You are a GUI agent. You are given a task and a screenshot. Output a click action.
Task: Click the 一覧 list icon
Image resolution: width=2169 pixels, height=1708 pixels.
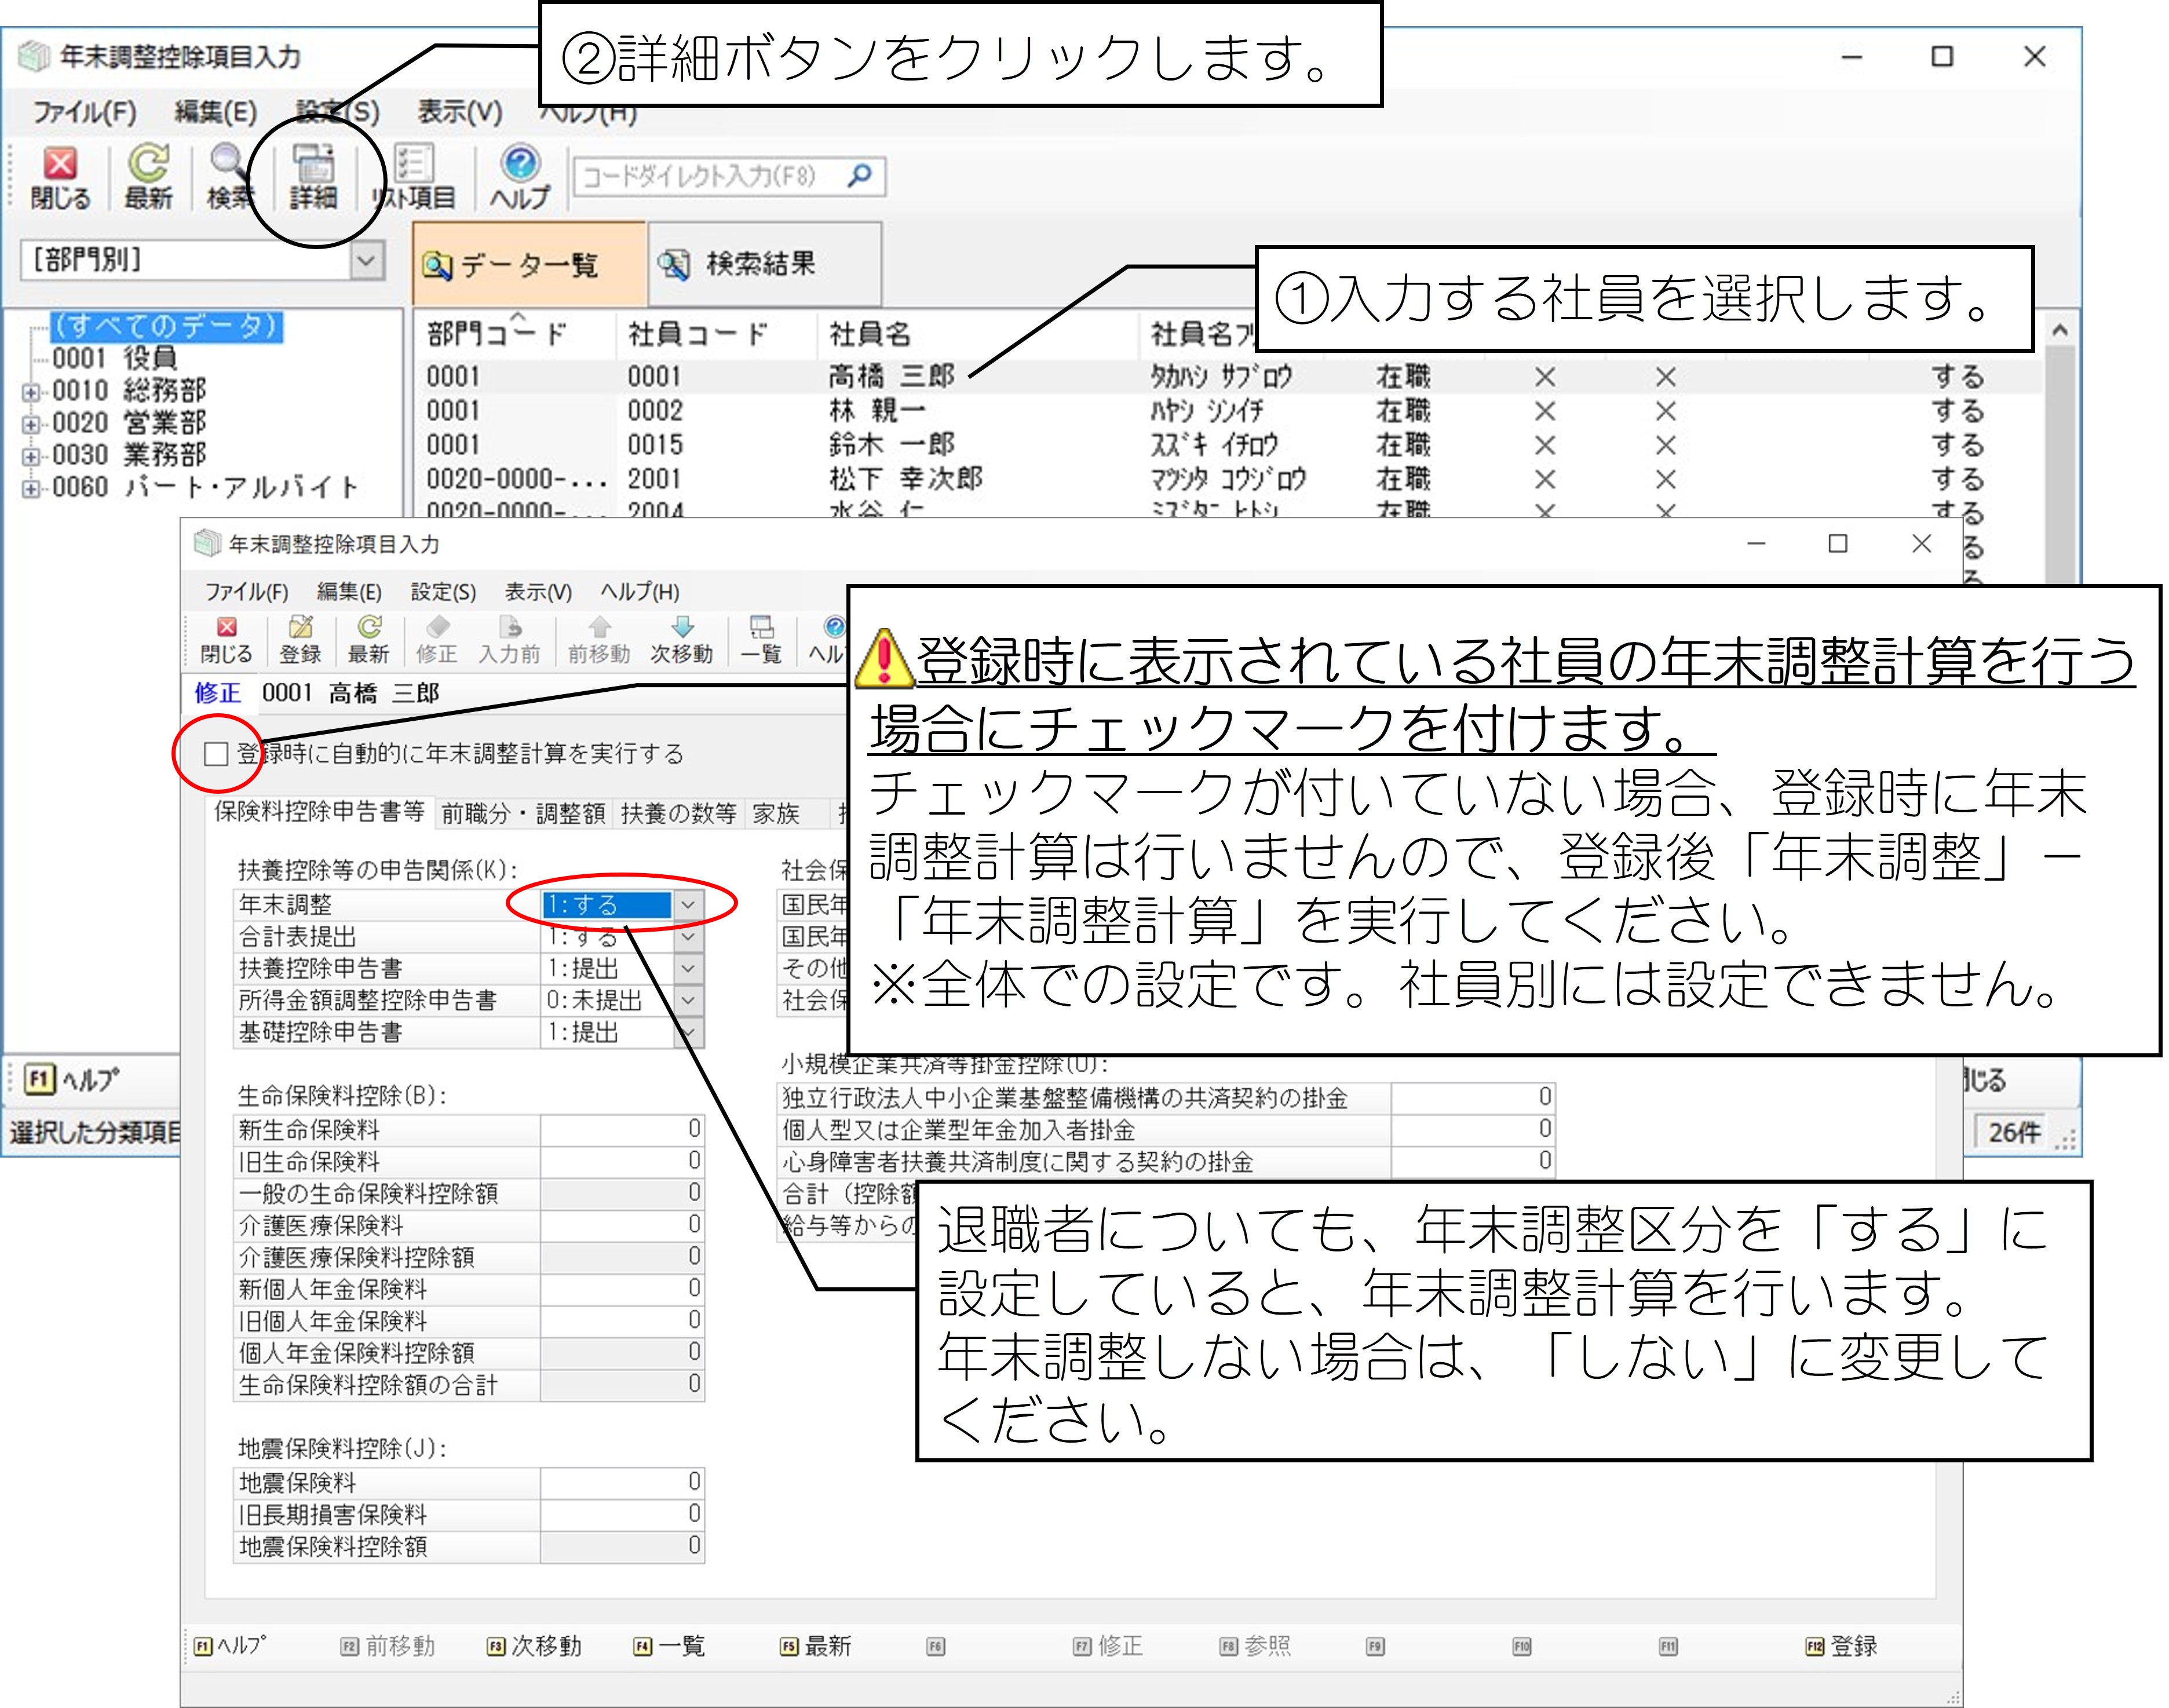tap(761, 639)
